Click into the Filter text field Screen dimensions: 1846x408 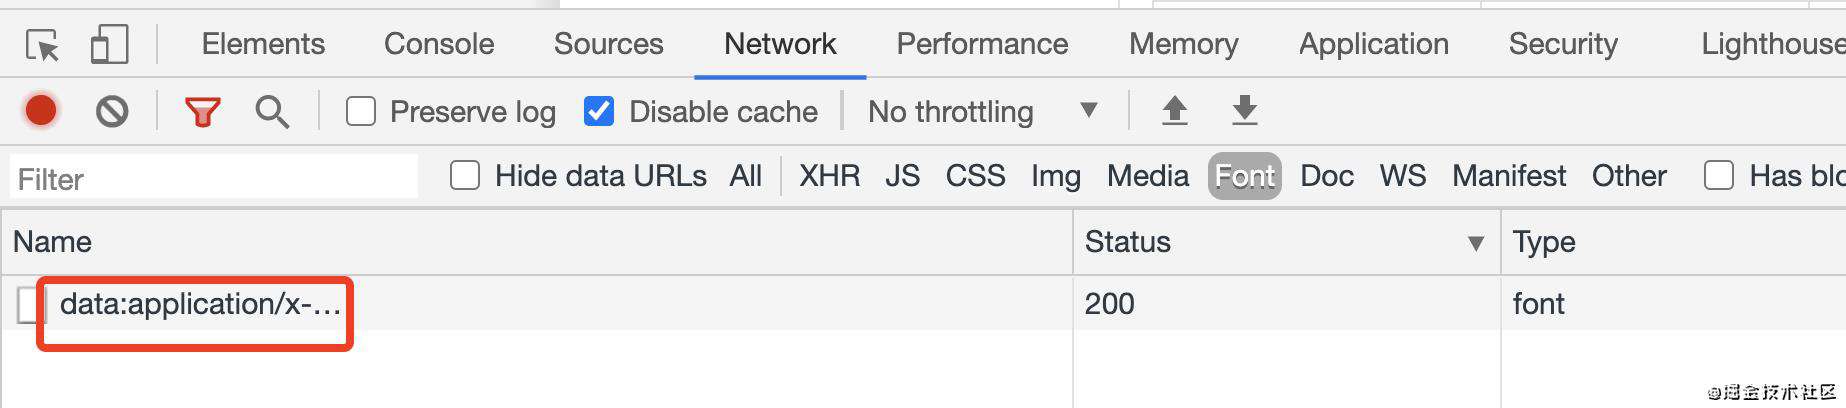[x=214, y=179]
